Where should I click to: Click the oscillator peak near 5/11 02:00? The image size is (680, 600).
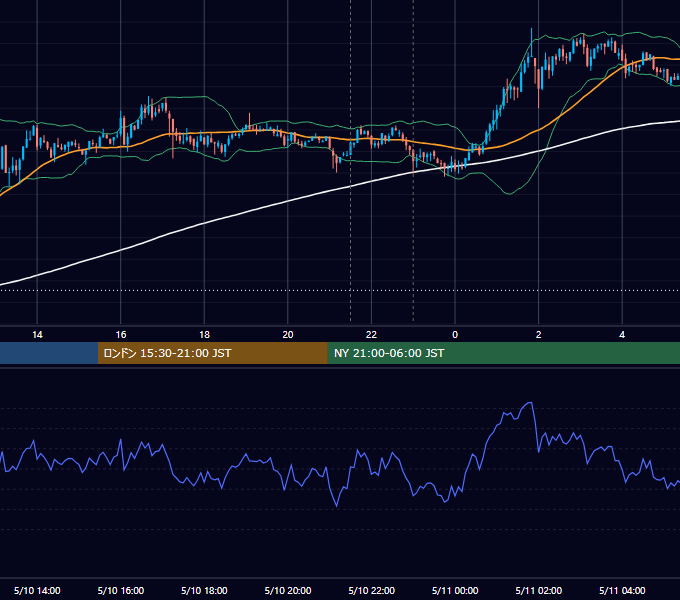click(x=530, y=403)
